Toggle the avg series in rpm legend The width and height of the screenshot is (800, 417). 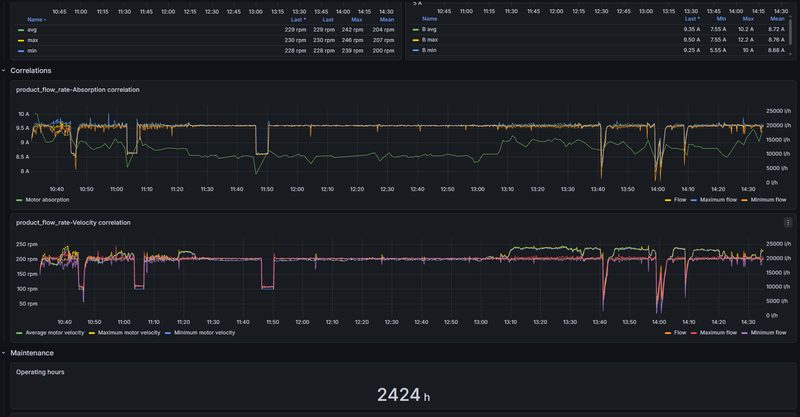click(32, 30)
